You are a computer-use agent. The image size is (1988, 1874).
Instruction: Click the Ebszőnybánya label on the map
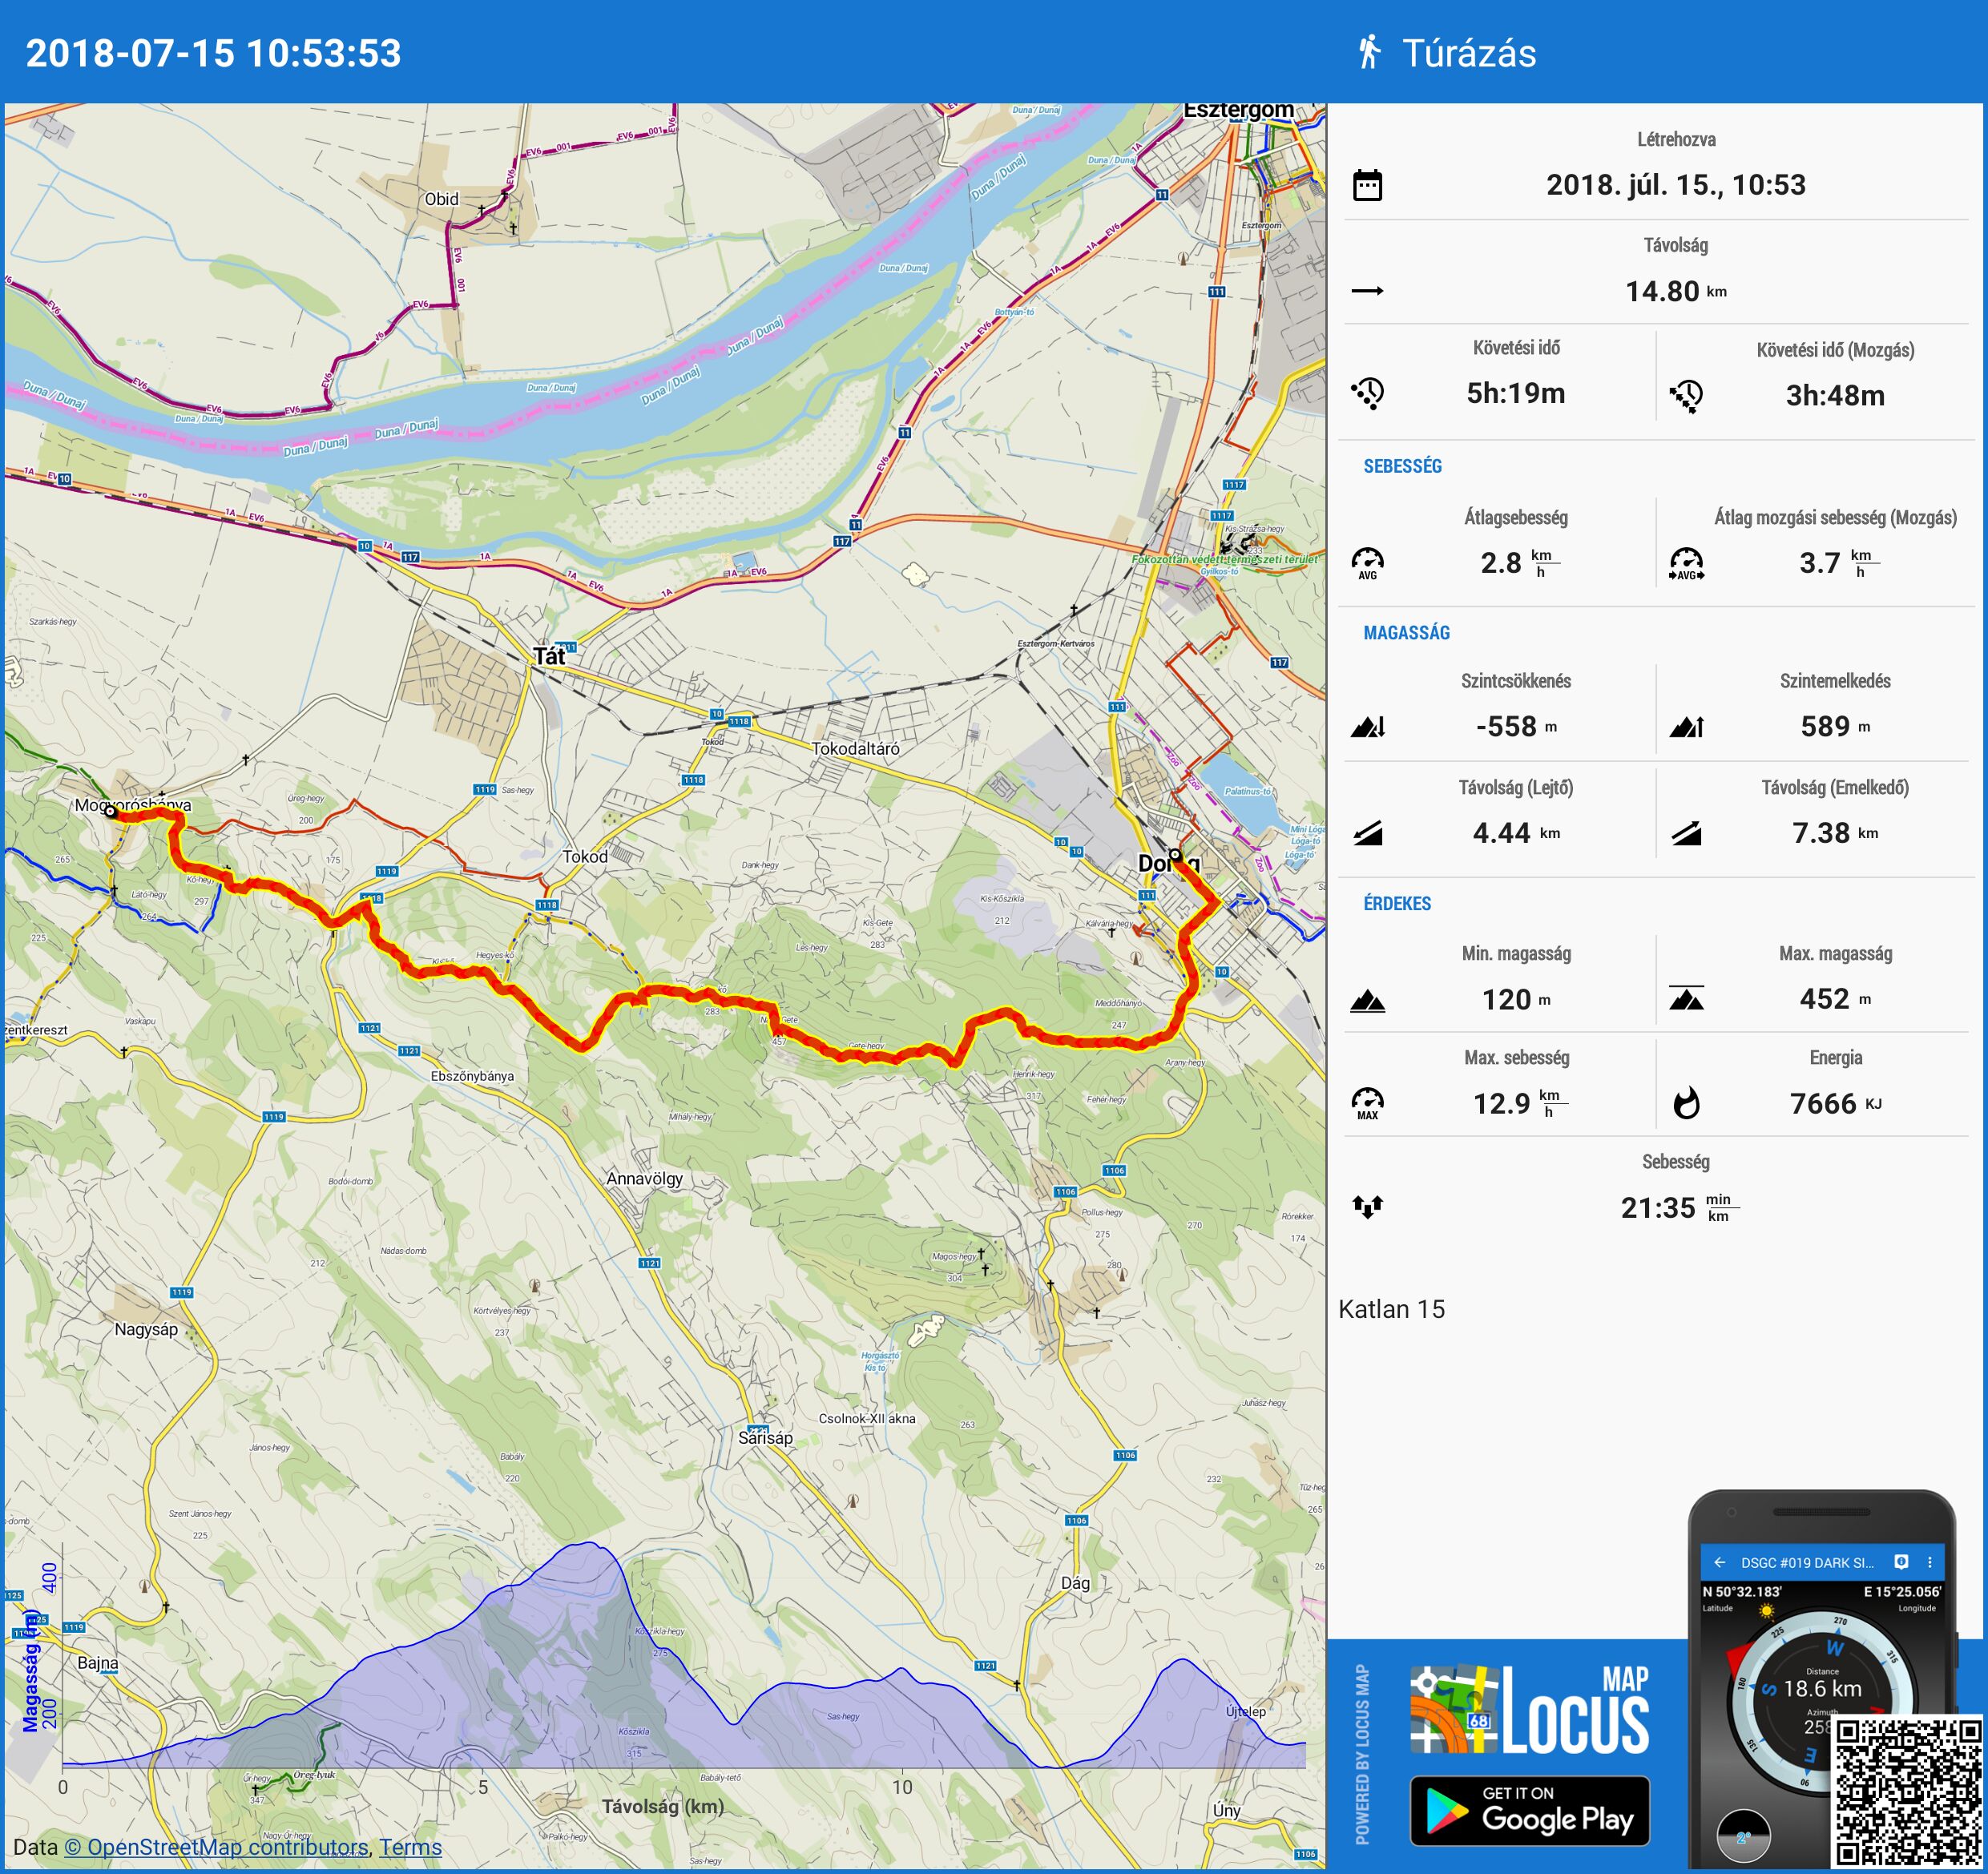coord(472,1077)
